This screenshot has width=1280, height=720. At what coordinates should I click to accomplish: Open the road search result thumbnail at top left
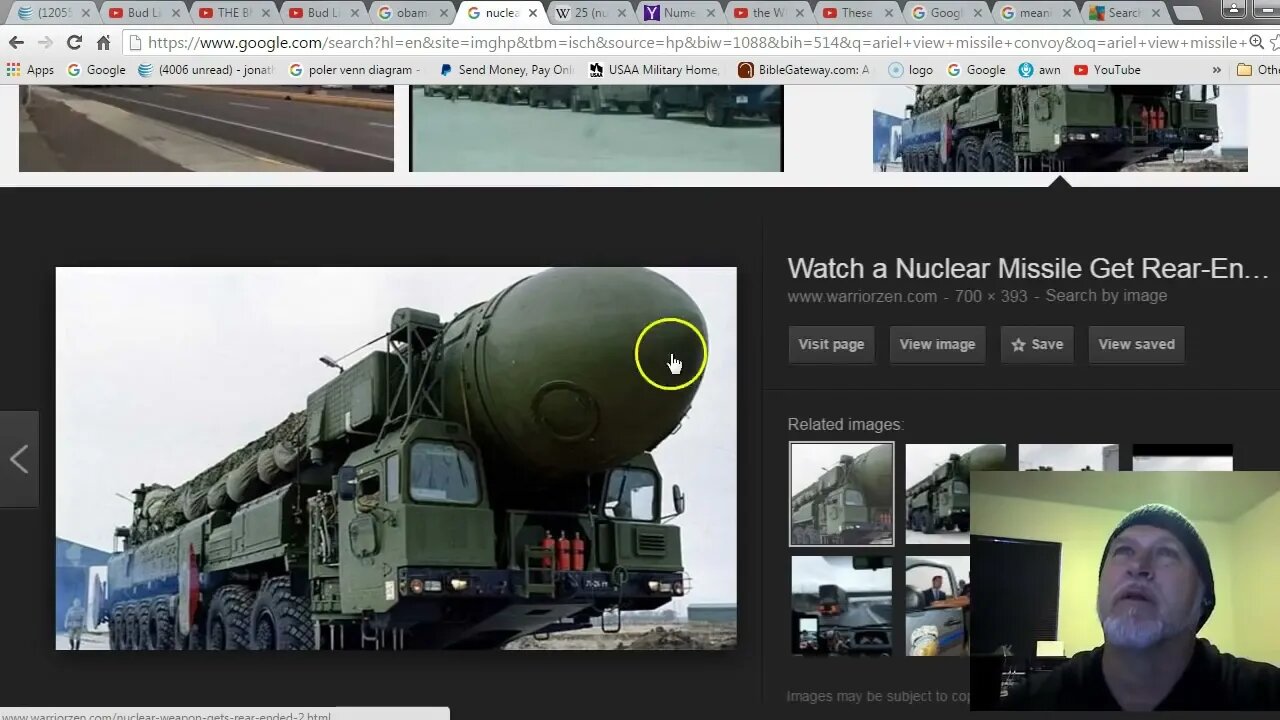tap(206, 128)
